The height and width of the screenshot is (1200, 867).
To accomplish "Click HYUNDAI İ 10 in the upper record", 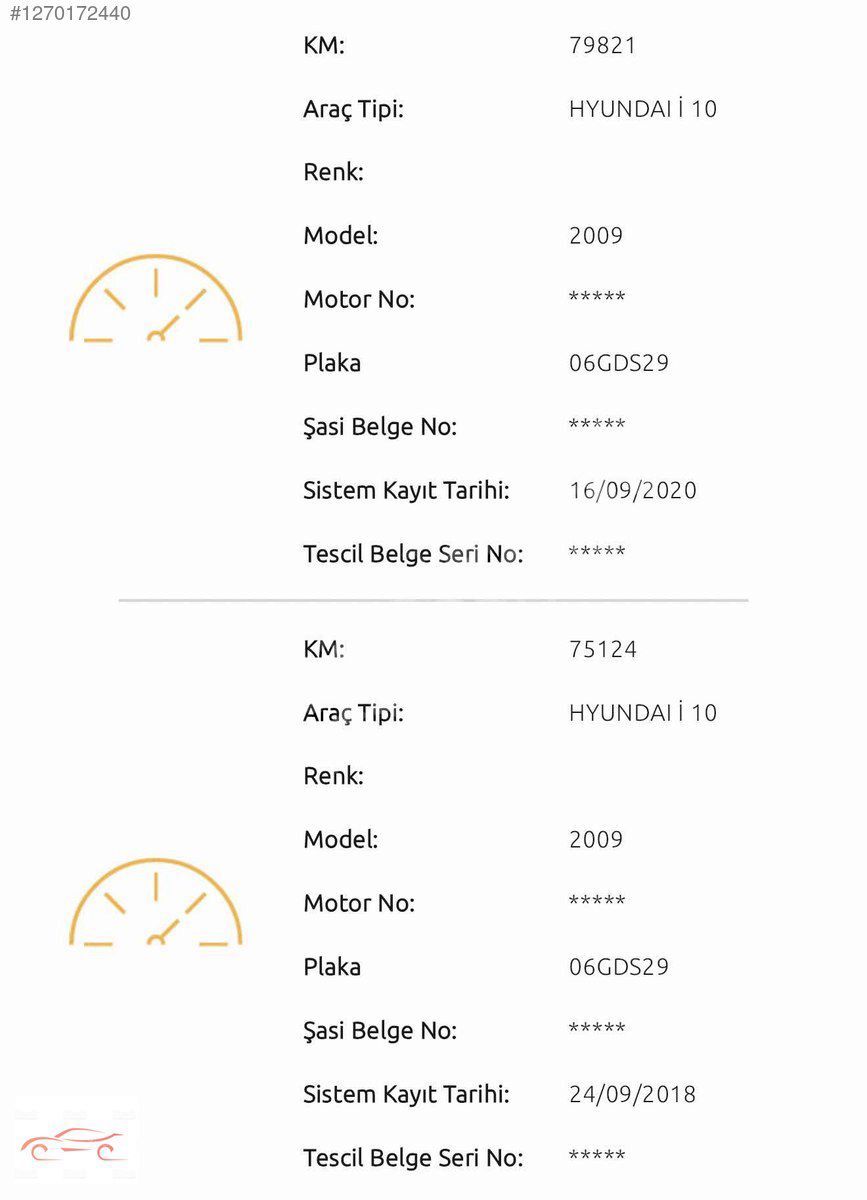I will [x=643, y=109].
